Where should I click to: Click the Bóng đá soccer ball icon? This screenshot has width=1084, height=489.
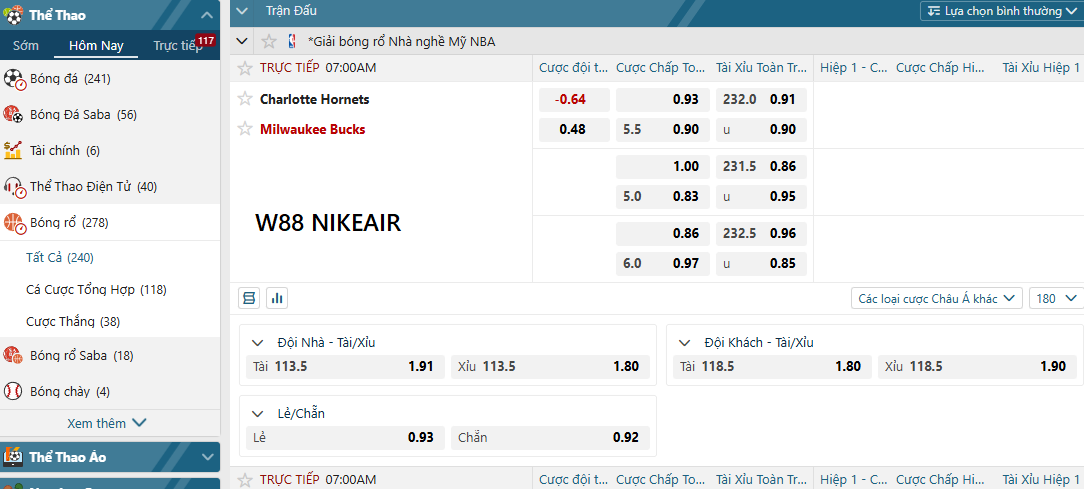click(14, 79)
